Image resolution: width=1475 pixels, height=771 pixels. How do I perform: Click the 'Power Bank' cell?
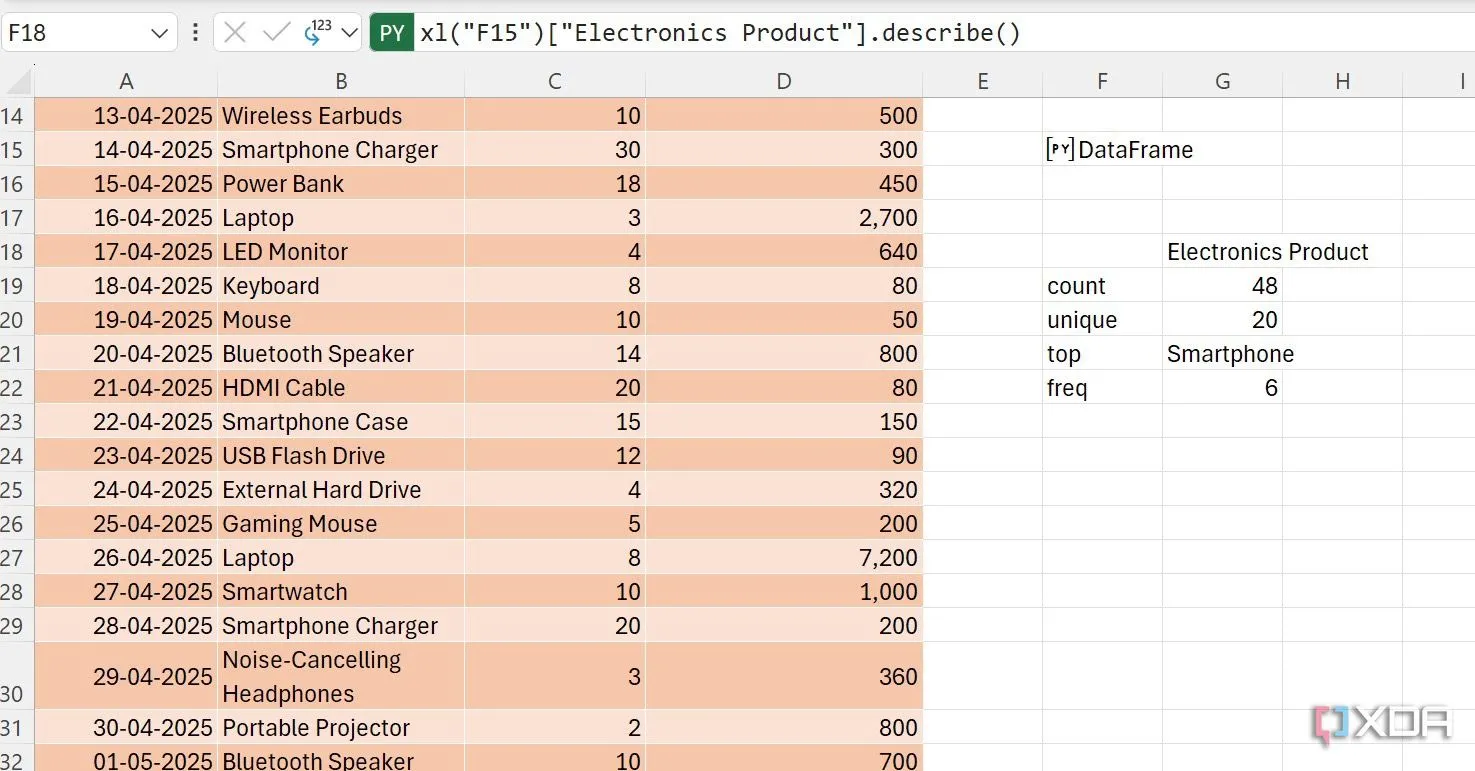click(x=341, y=184)
